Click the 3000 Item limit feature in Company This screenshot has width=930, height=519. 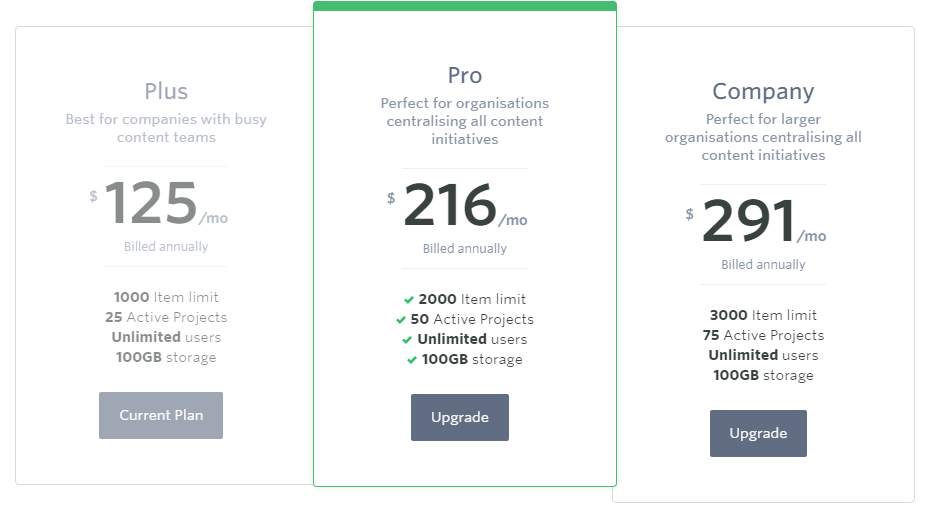click(x=763, y=315)
